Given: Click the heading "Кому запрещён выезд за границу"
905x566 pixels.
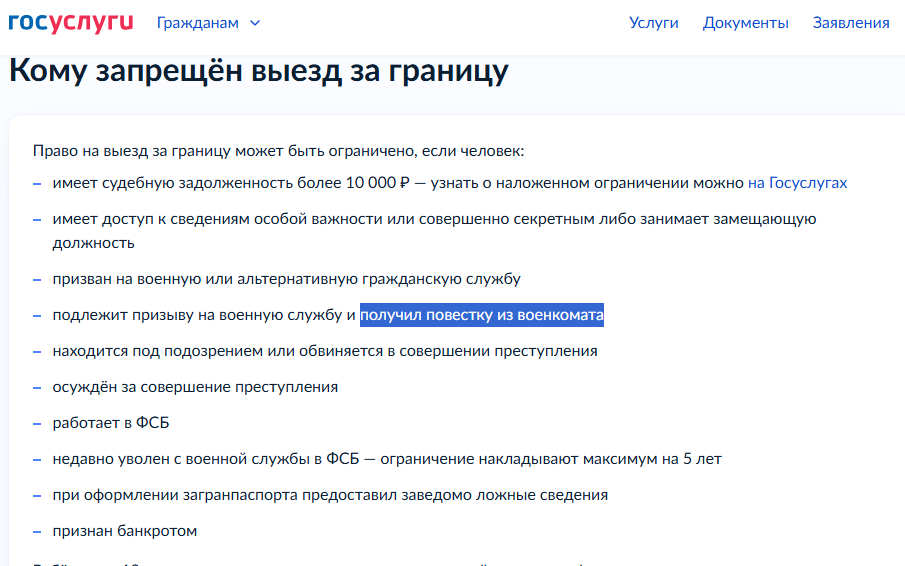Looking at the screenshot, I should pos(259,72).
